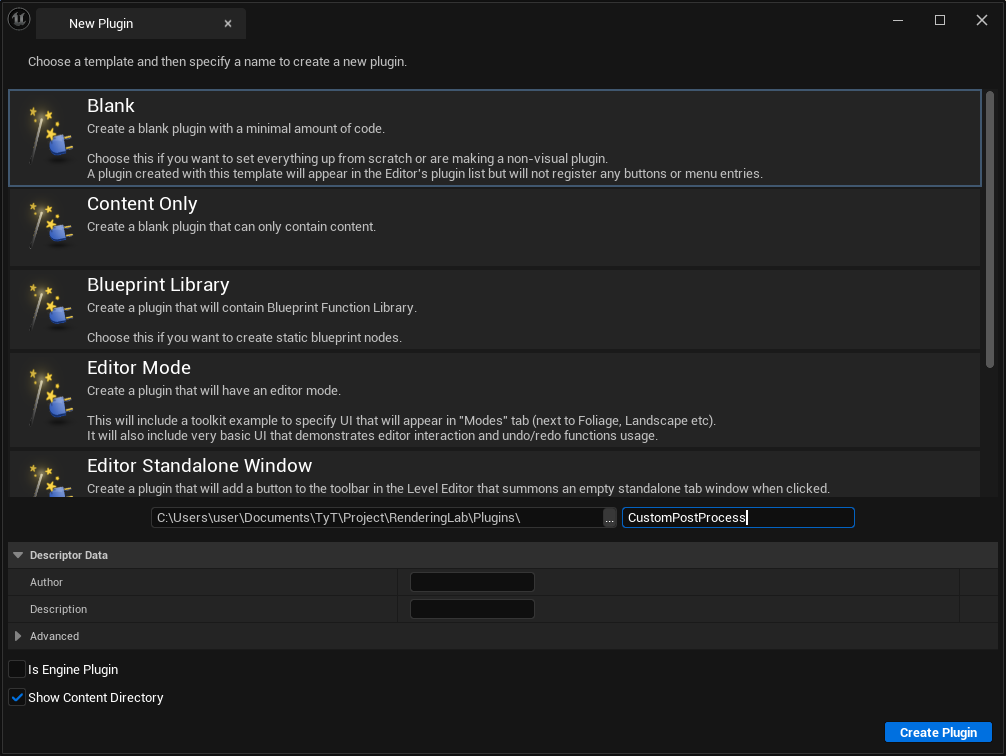Click the Unreal Engine logo icon
The height and width of the screenshot is (756, 1006).
click(x=19, y=21)
